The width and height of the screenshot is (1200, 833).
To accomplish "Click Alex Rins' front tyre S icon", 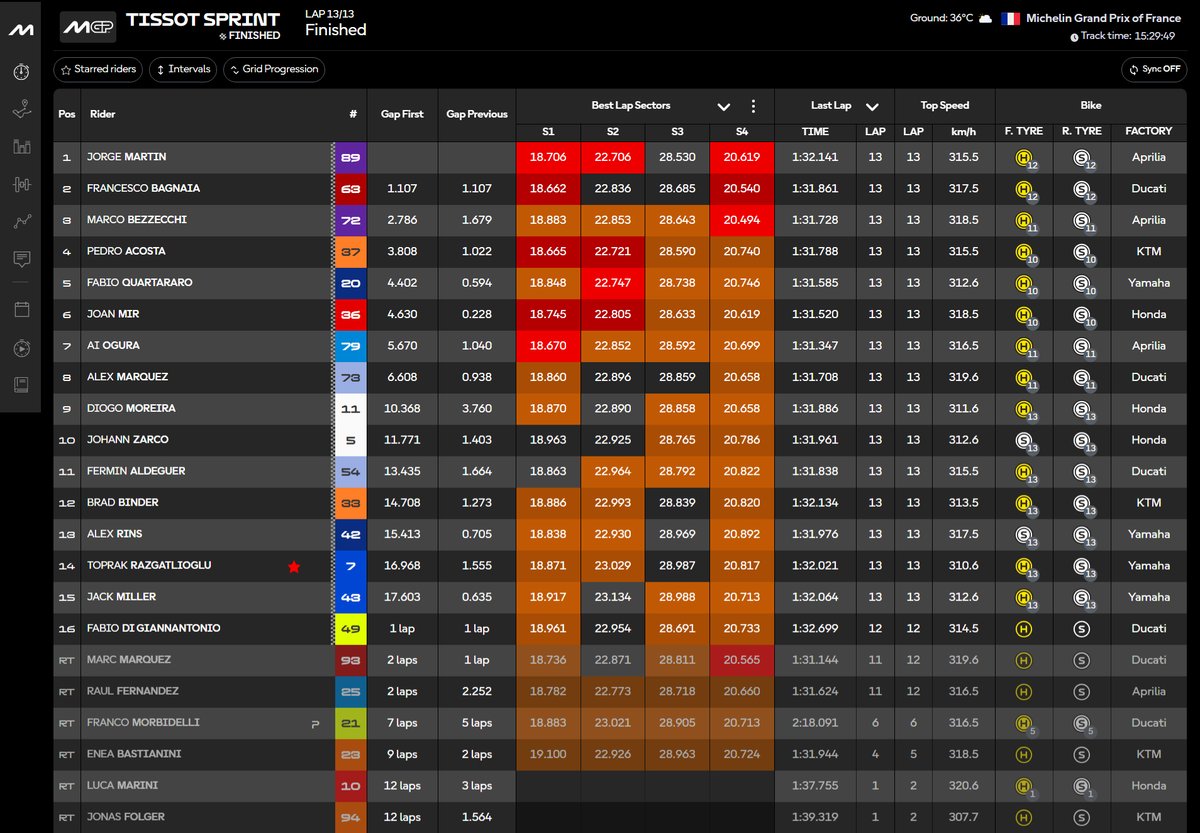I will coord(1023,534).
